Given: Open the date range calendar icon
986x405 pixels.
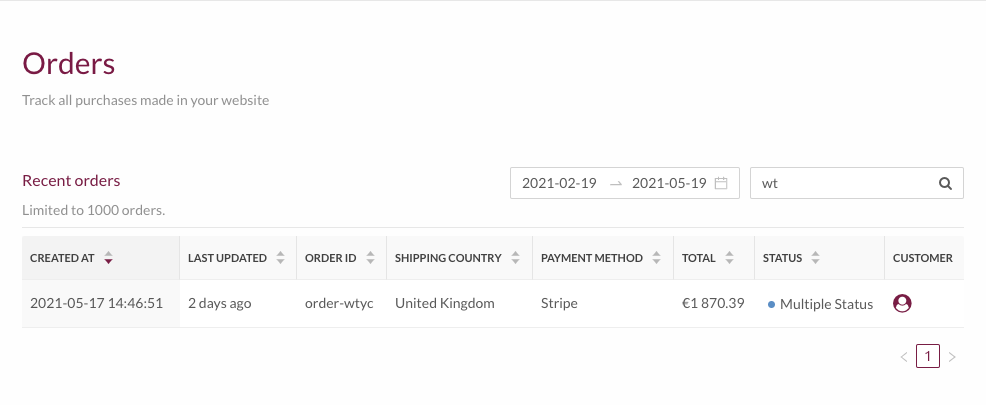Looking at the screenshot, I should [x=721, y=183].
